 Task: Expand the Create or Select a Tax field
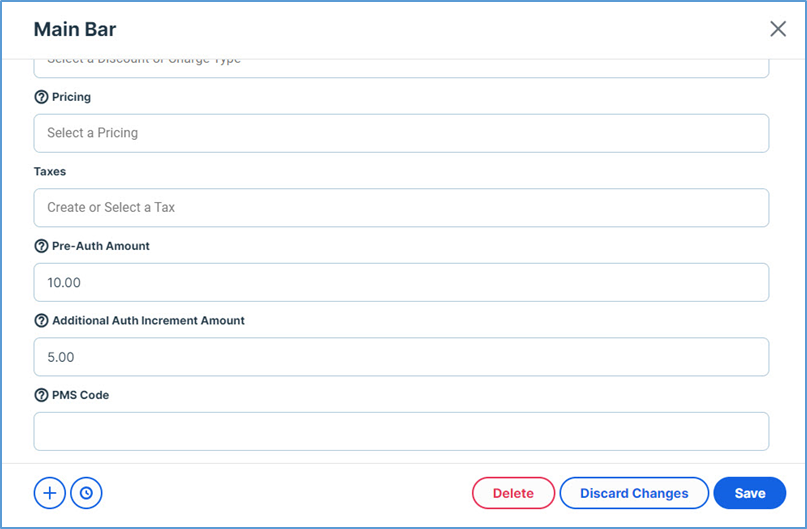click(401, 208)
